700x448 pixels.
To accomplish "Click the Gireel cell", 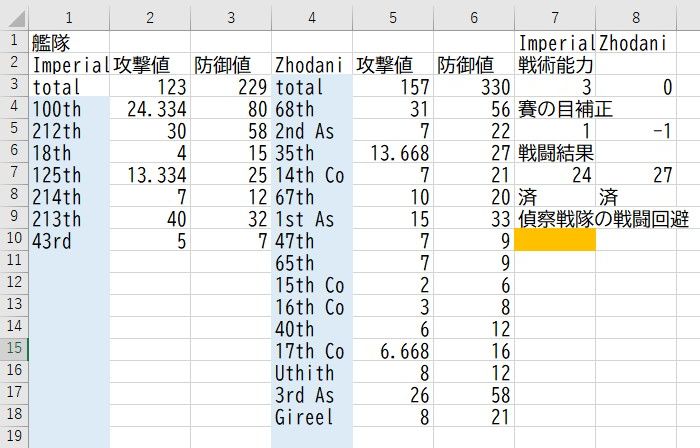I will [x=312, y=416].
